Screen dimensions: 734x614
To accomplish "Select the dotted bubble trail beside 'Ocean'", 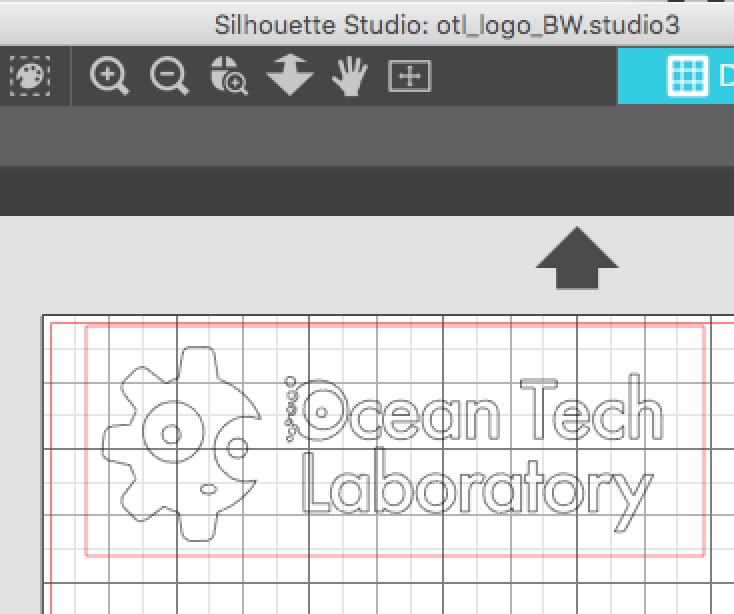I will (x=290, y=403).
